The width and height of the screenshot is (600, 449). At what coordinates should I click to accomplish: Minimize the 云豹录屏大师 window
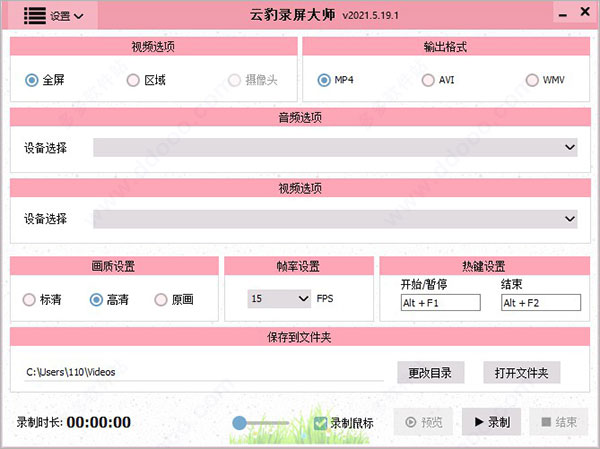(x=562, y=15)
